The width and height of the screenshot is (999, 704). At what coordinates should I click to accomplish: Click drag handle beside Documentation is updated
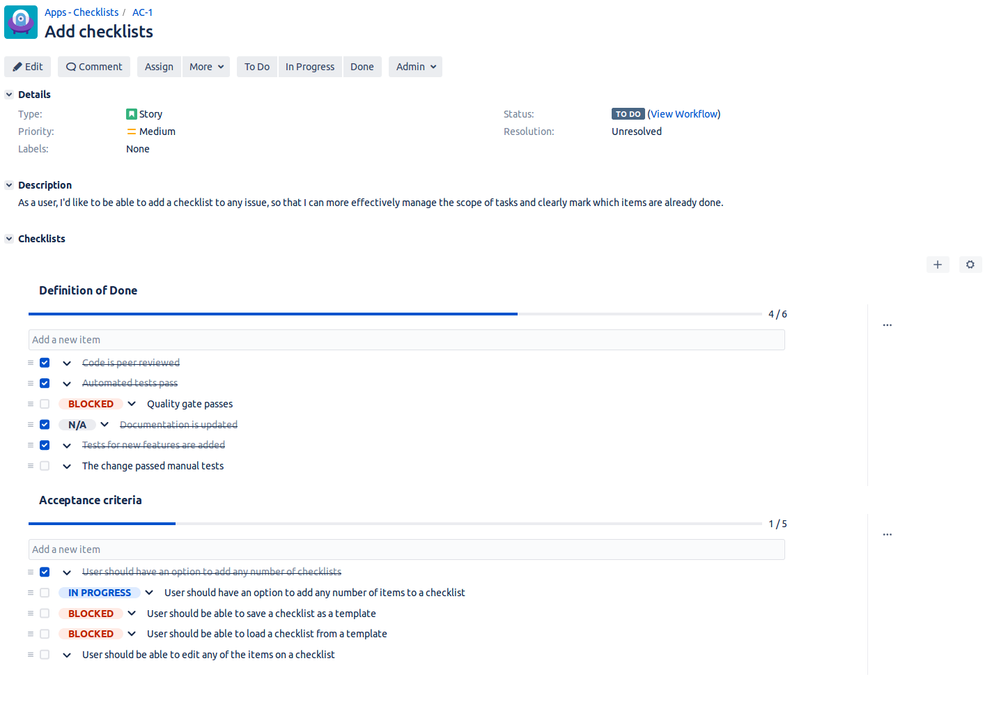click(31, 424)
